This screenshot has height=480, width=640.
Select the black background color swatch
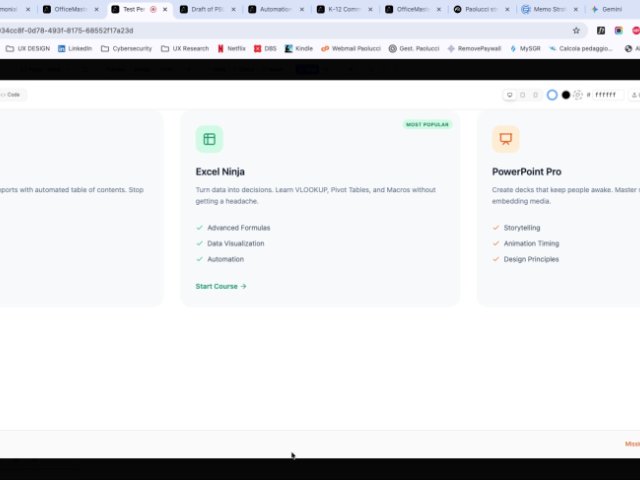(565, 95)
